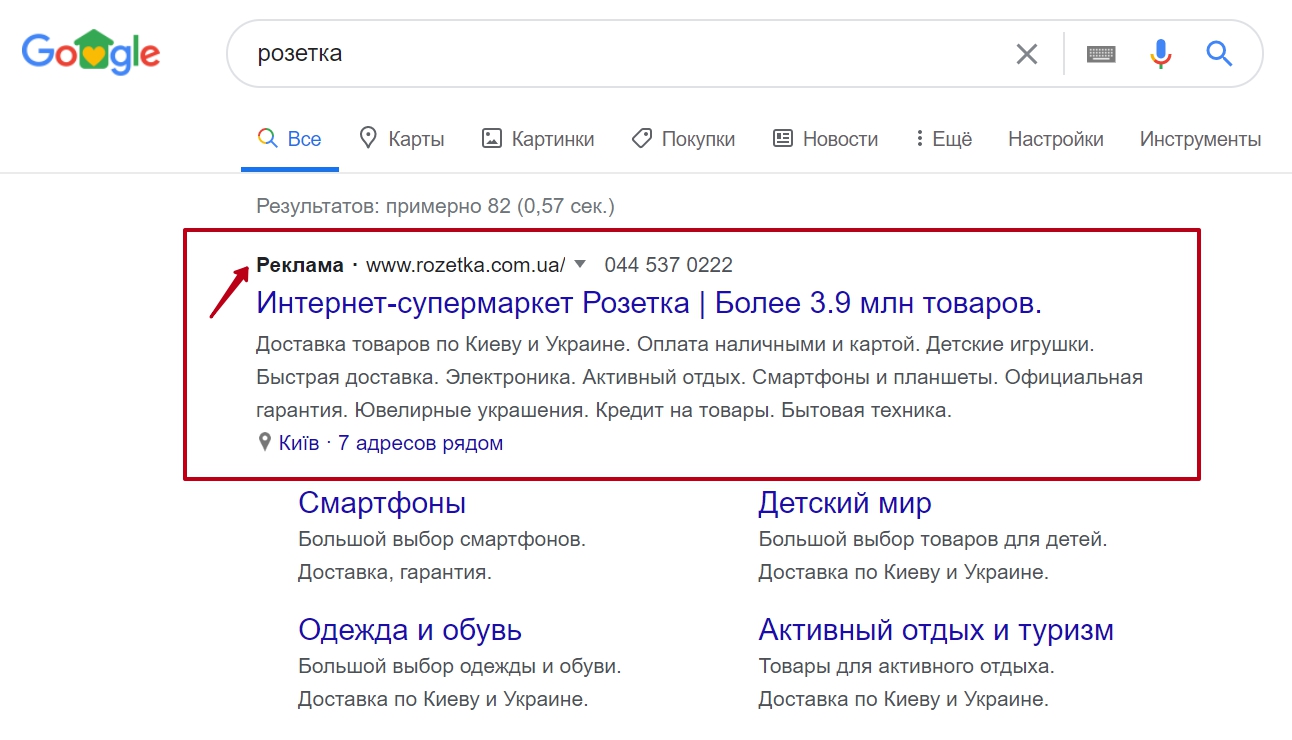The image size is (1292, 740).
Task: Click the ad line starting 'Доставка товаров по Киеву'
Action: 676,345
